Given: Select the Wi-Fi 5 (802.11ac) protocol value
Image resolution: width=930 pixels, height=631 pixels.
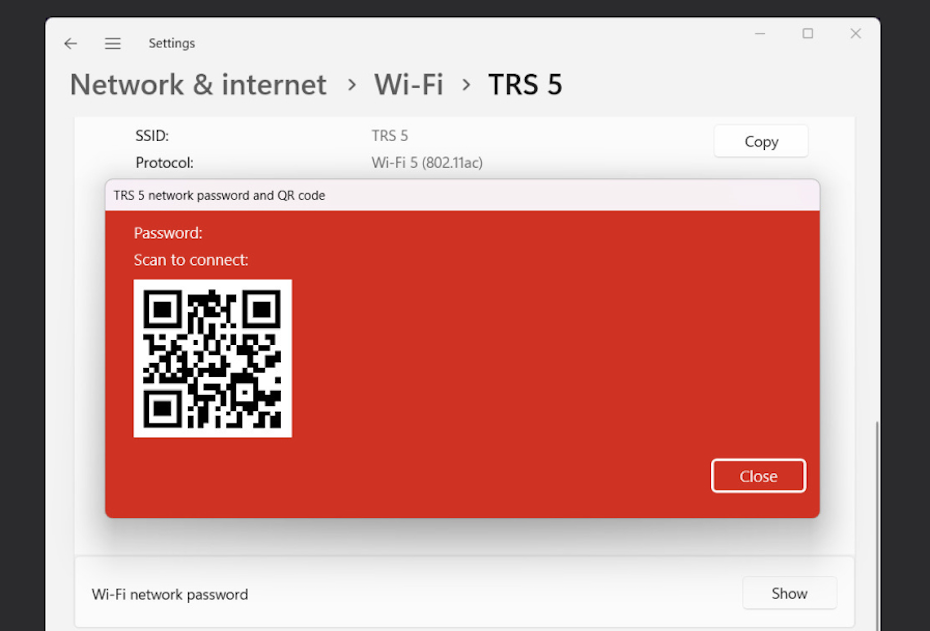Looking at the screenshot, I should (427, 162).
